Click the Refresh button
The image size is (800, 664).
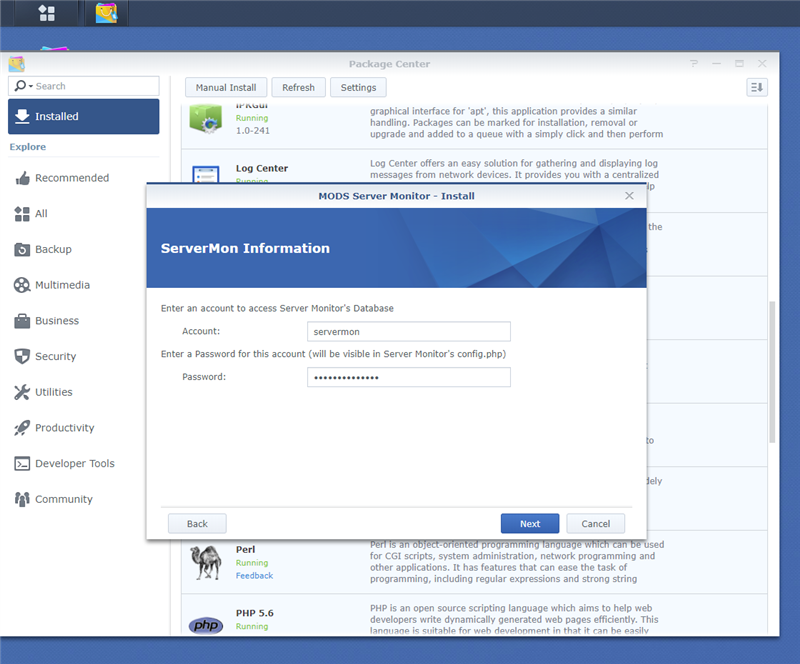(298, 87)
